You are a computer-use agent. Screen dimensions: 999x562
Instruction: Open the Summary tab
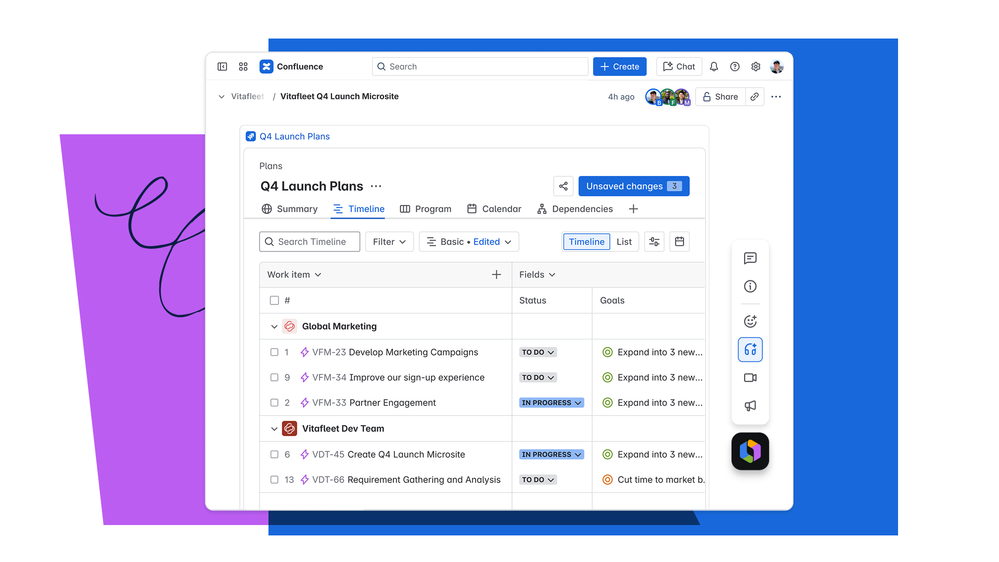(x=289, y=209)
